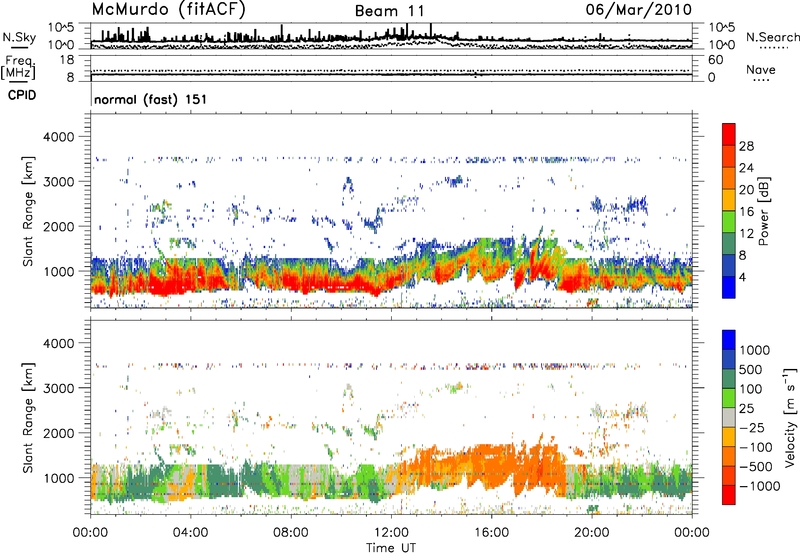This screenshot has height=554, width=800.
Task: Click the 4 tick on power colorbar
Action: pyautogui.click(x=742, y=277)
